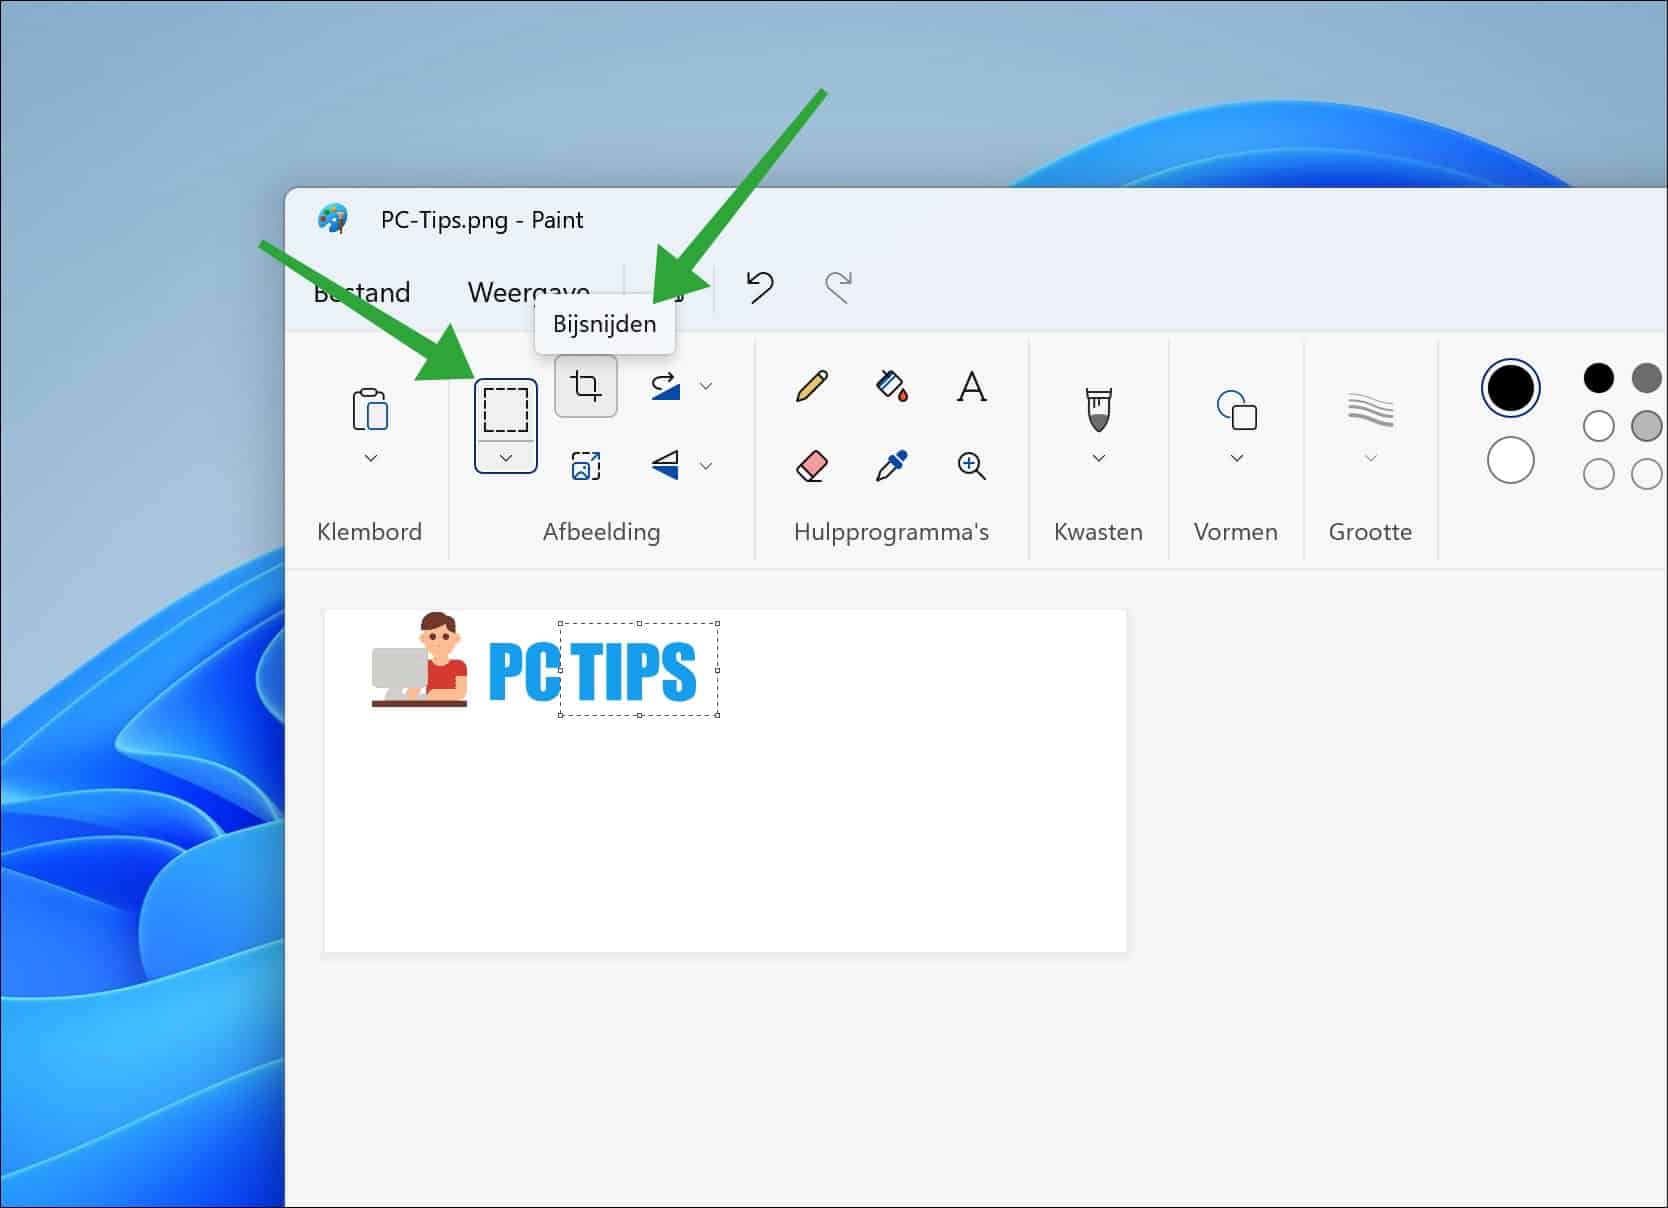Select the Fill with color tool
This screenshot has width=1668, height=1208.
pyautogui.click(x=892, y=387)
